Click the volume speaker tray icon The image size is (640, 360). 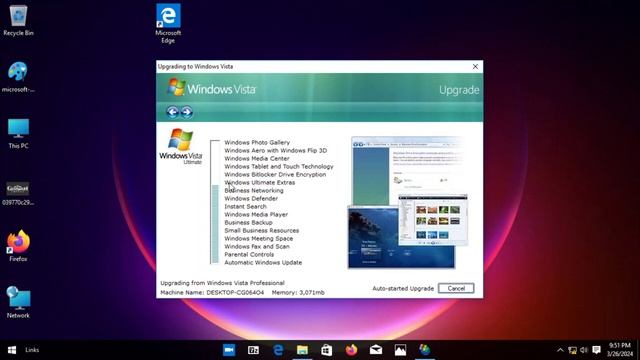coord(584,350)
